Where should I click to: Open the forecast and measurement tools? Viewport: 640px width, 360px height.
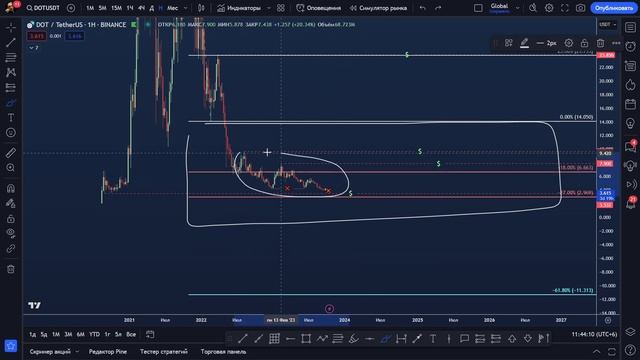point(11,87)
